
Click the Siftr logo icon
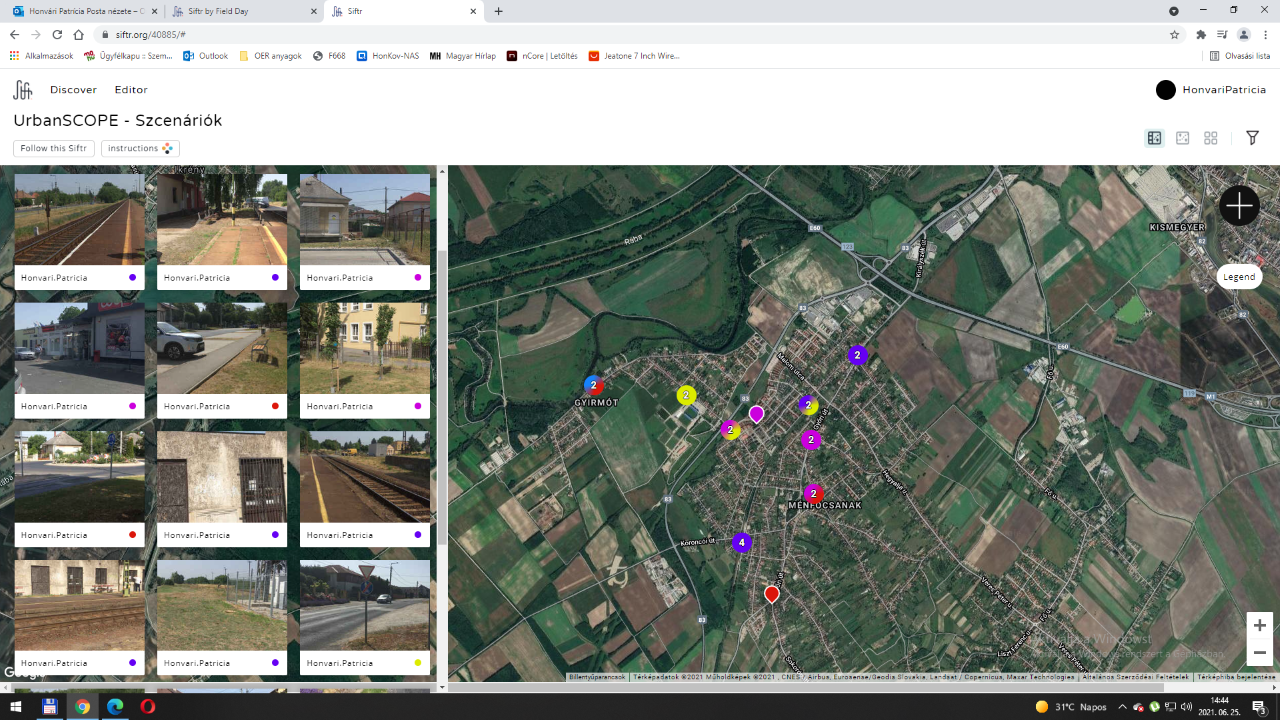pos(22,90)
